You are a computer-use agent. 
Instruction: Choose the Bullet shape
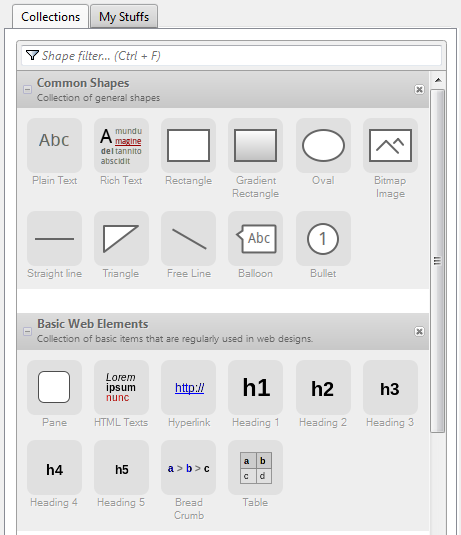(323, 245)
